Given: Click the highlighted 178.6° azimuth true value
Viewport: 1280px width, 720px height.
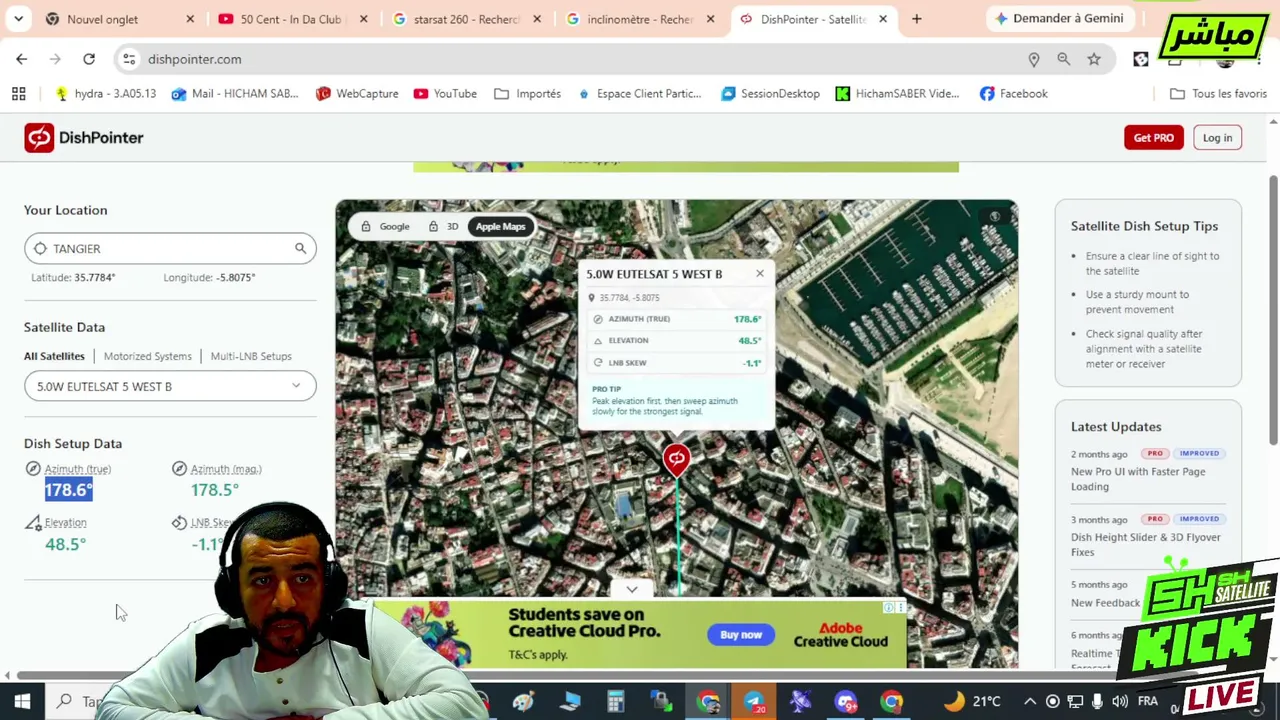Looking at the screenshot, I should 68,490.
